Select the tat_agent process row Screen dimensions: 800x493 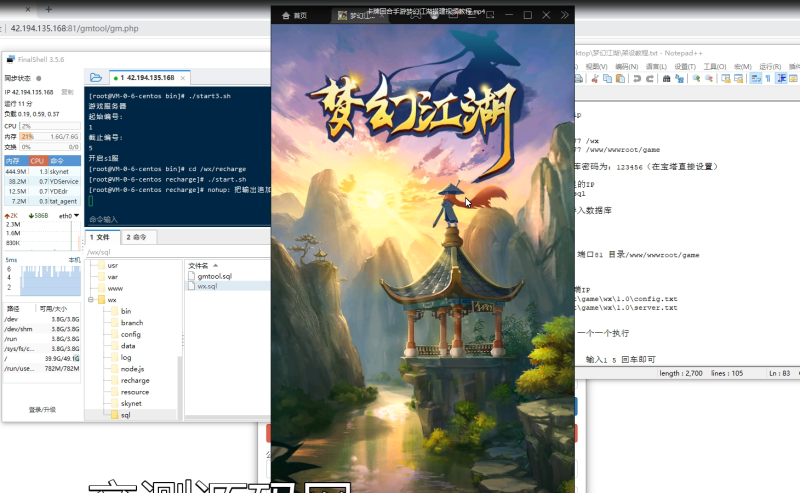pos(42,201)
